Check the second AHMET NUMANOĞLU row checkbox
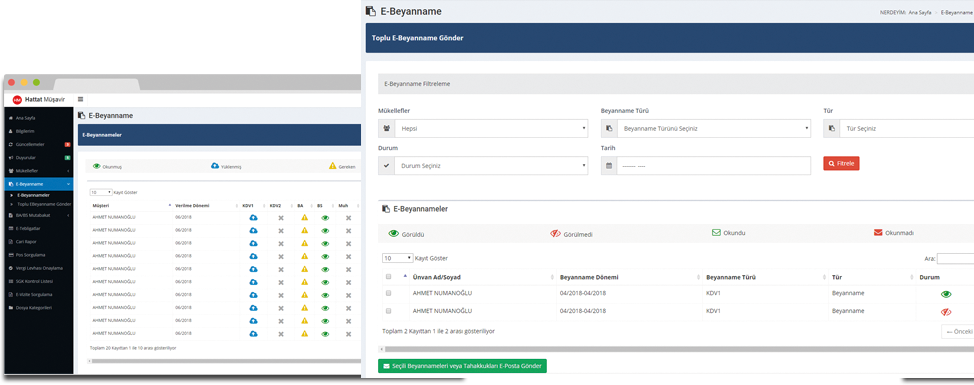 point(389,310)
